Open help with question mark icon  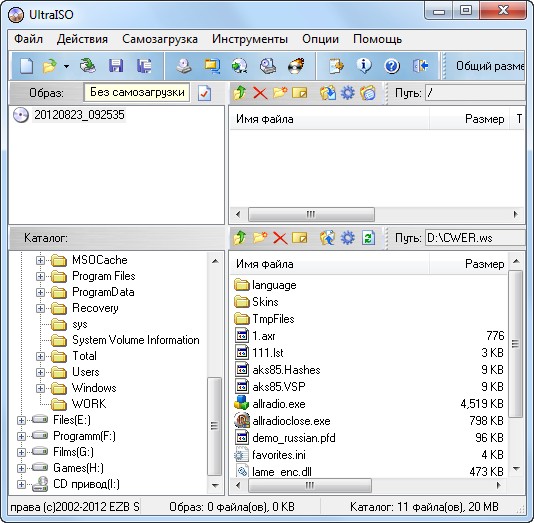tap(392, 66)
